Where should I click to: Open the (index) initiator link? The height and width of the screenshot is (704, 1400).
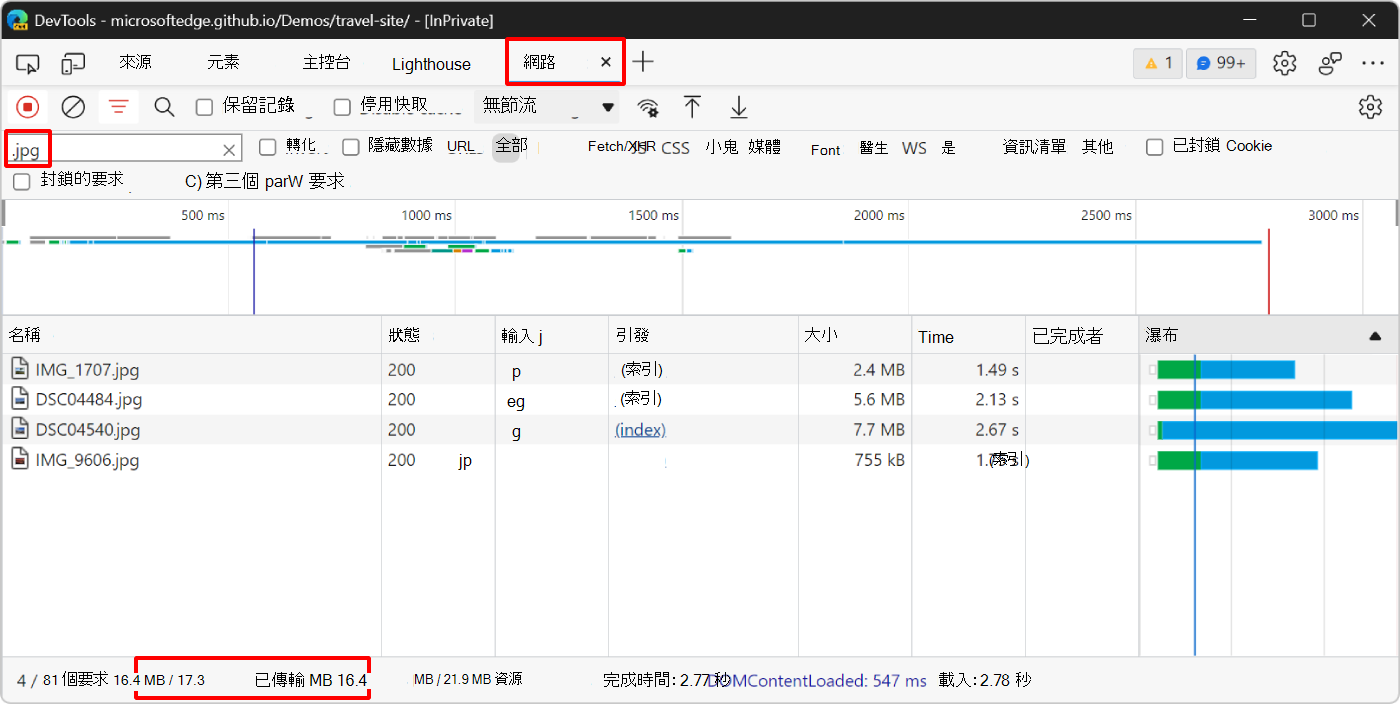click(x=640, y=430)
